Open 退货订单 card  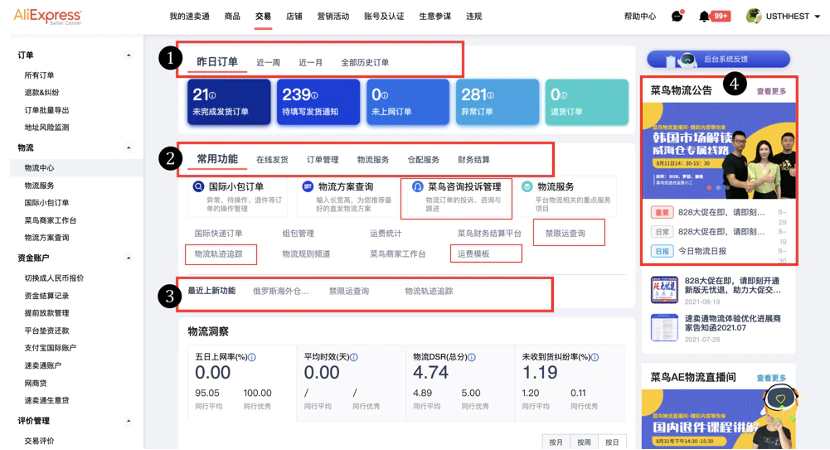587,102
